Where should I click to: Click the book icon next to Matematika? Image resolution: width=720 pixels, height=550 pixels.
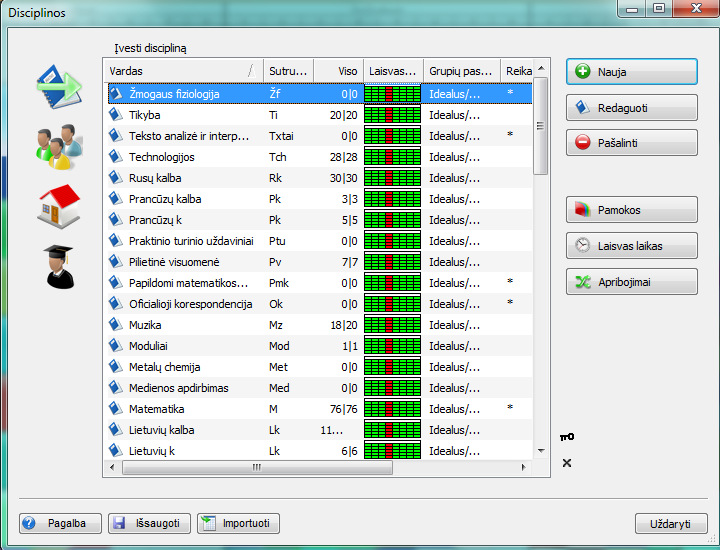point(115,409)
